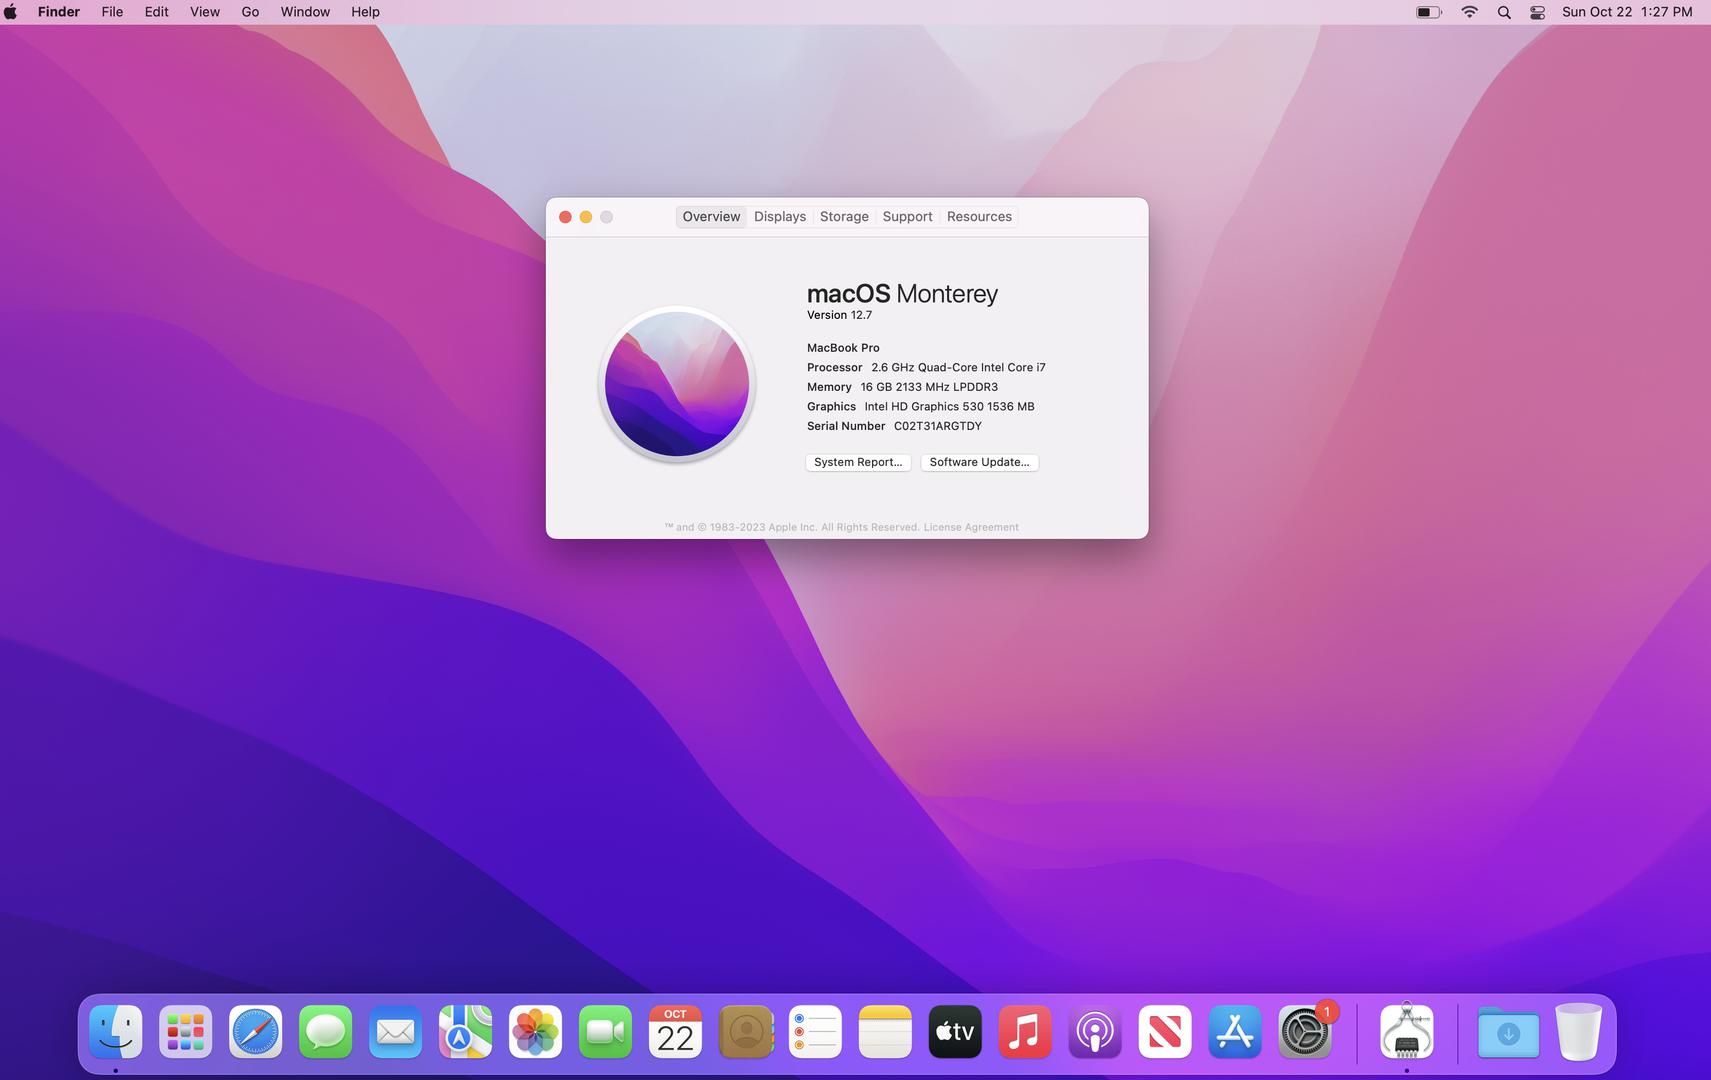The height and width of the screenshot is (1080, 1711).
Task: Open the File menu
Action: tap(112, 12)
